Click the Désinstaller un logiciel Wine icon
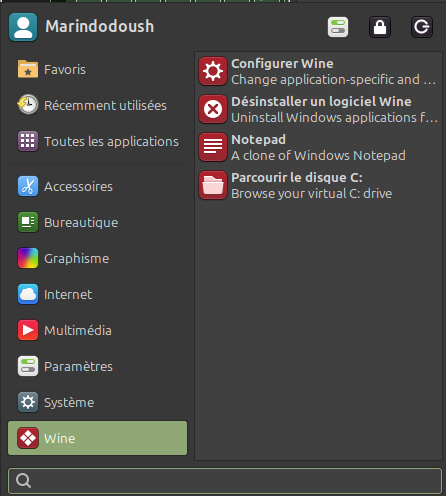Screen dimensions: 446x496 click(213, 109)
